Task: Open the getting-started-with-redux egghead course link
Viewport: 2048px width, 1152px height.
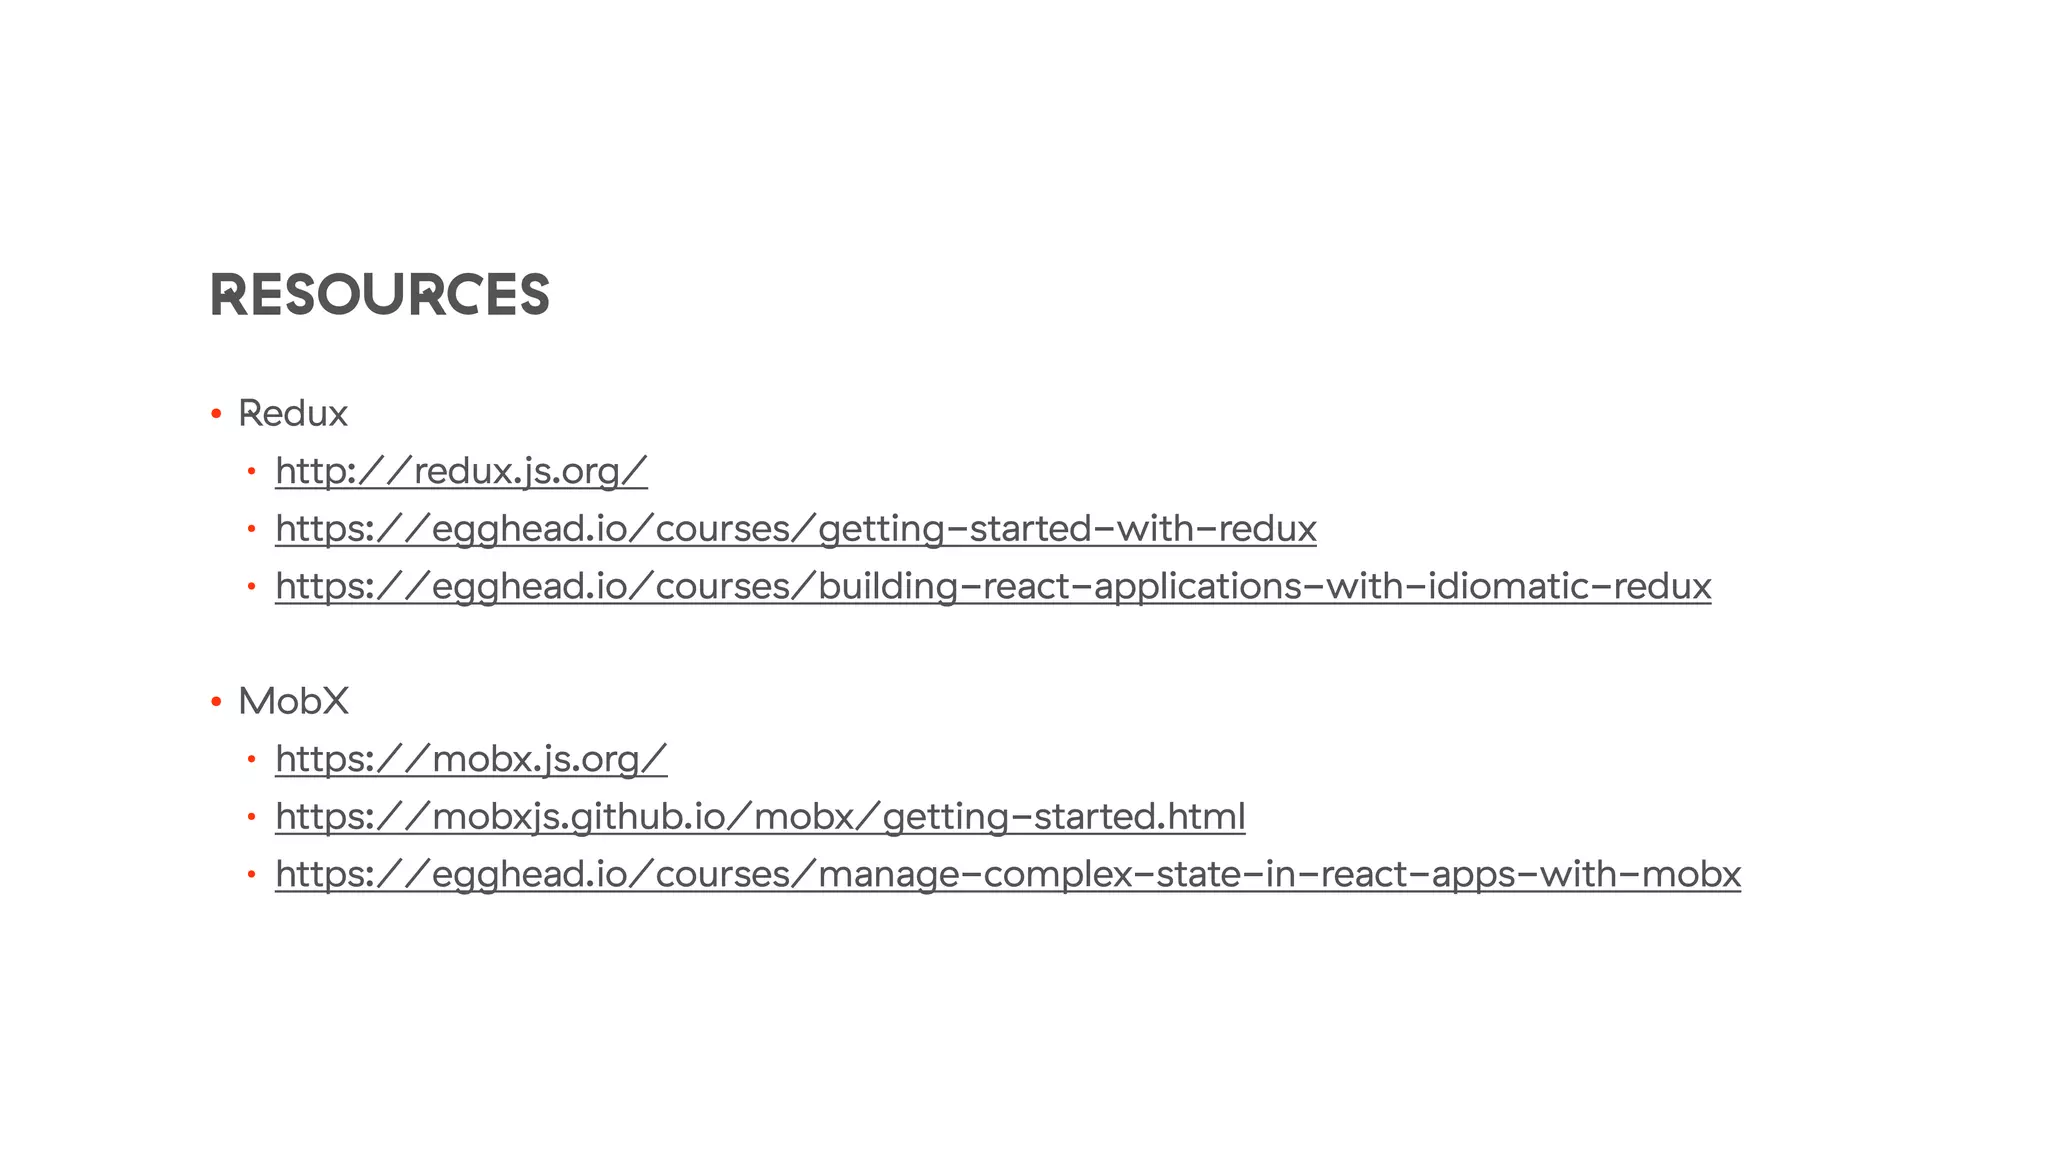Action: point(796,528)
